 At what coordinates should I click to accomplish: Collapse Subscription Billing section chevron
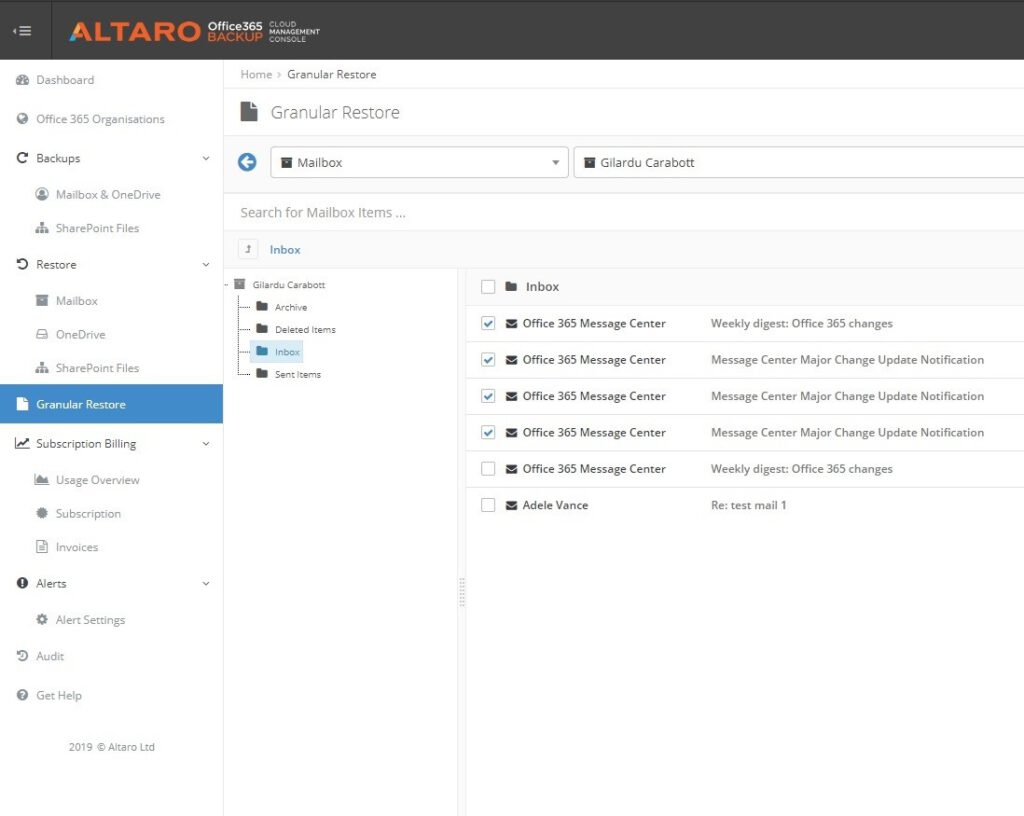click(x=206, y=444)
